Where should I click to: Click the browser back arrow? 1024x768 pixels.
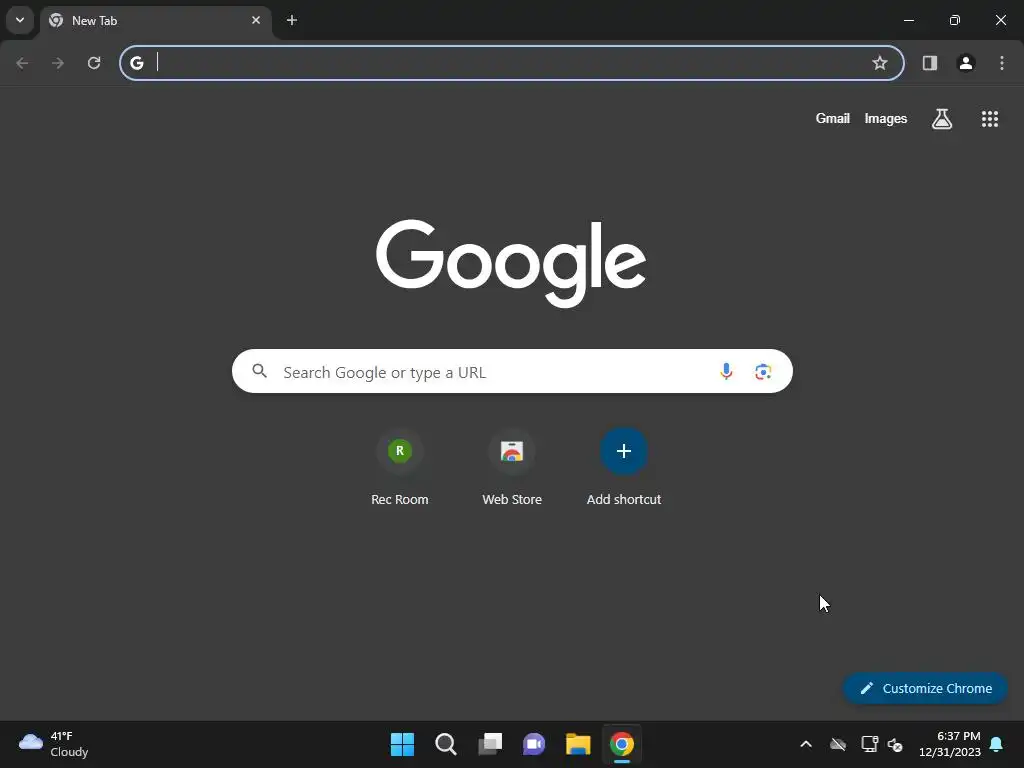click(22, 63)
